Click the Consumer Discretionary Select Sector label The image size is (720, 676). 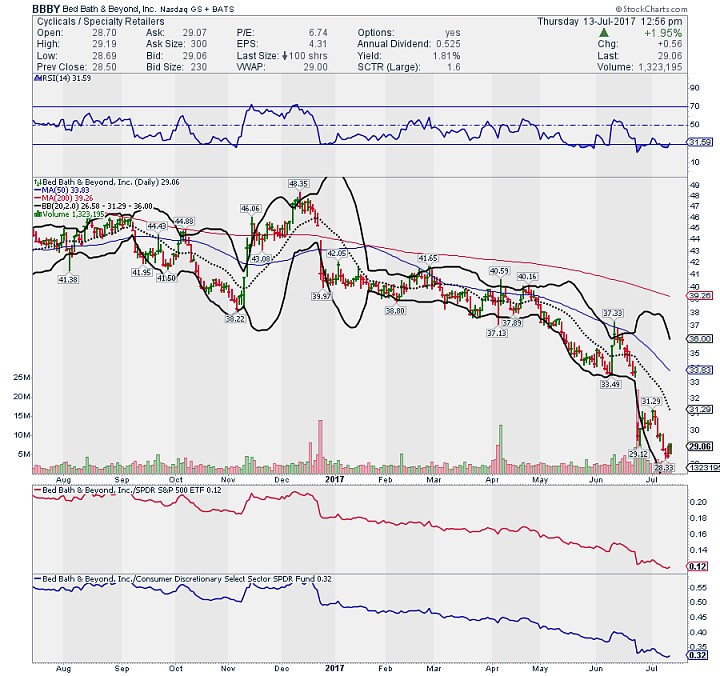click(183, 579)
